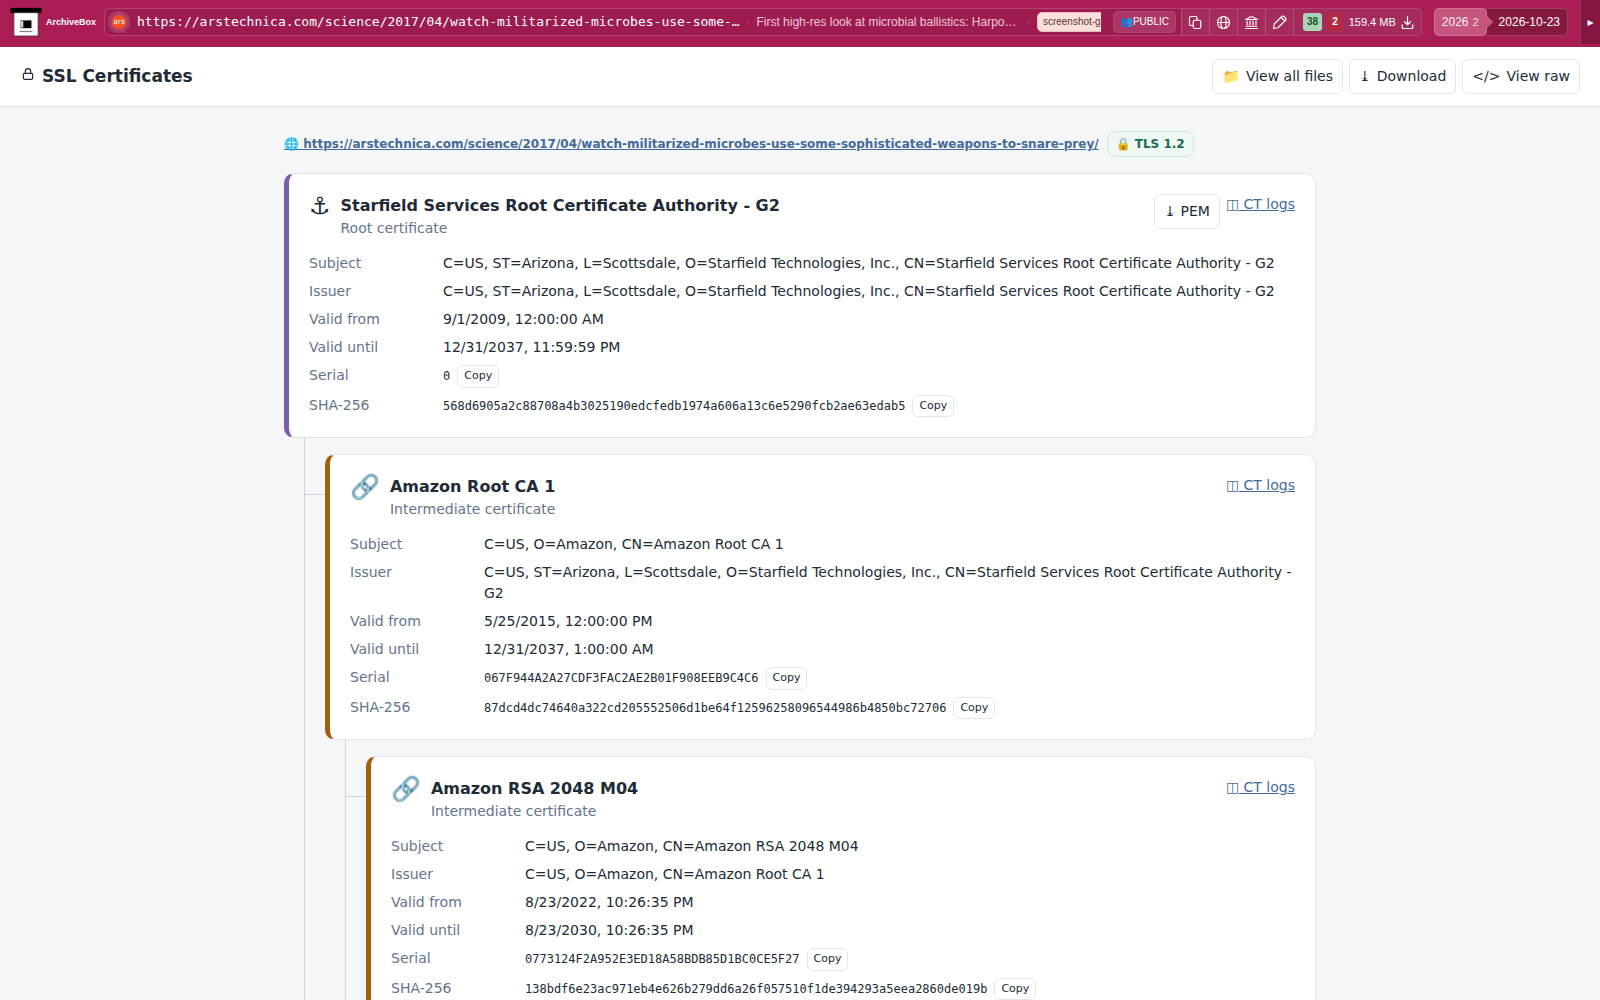Click the archive.org building icon

(1251, 22)
